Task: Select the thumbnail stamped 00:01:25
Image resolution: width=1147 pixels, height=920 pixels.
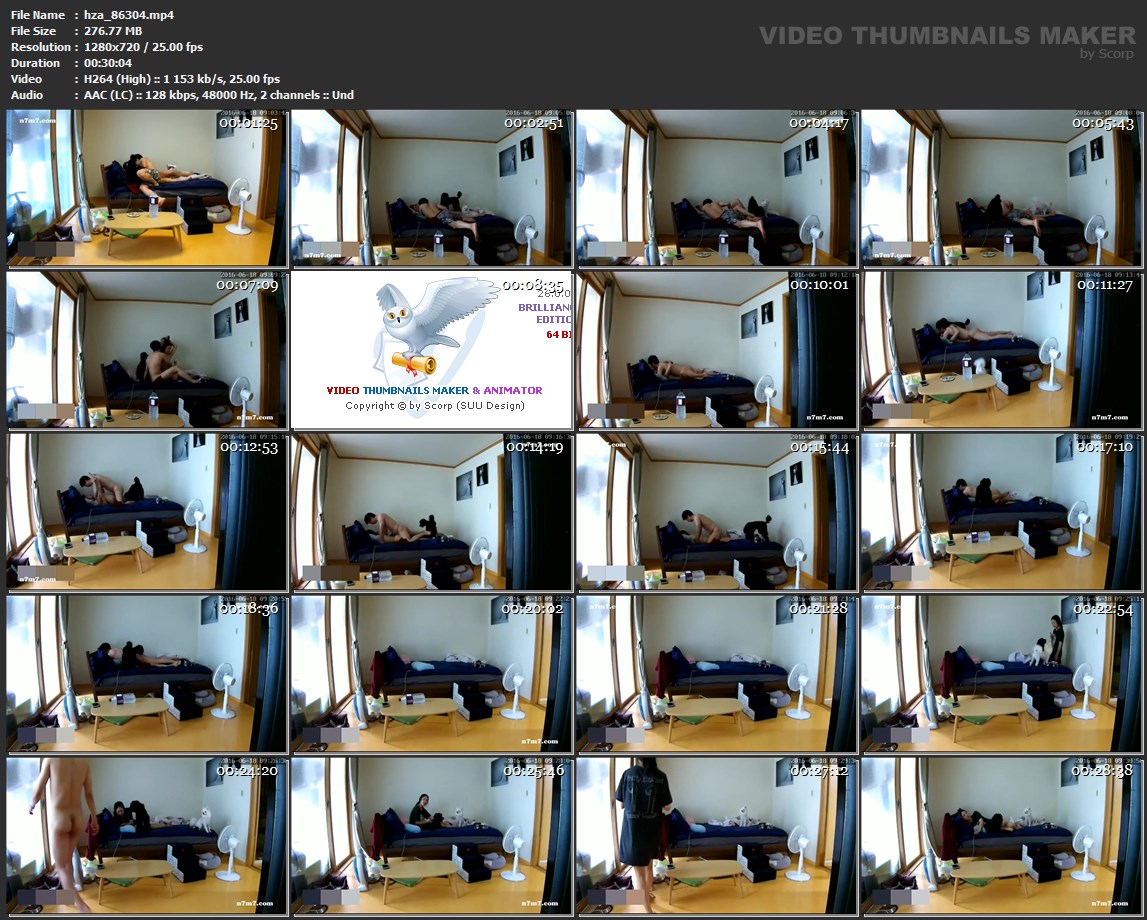Action: [147, 188]
